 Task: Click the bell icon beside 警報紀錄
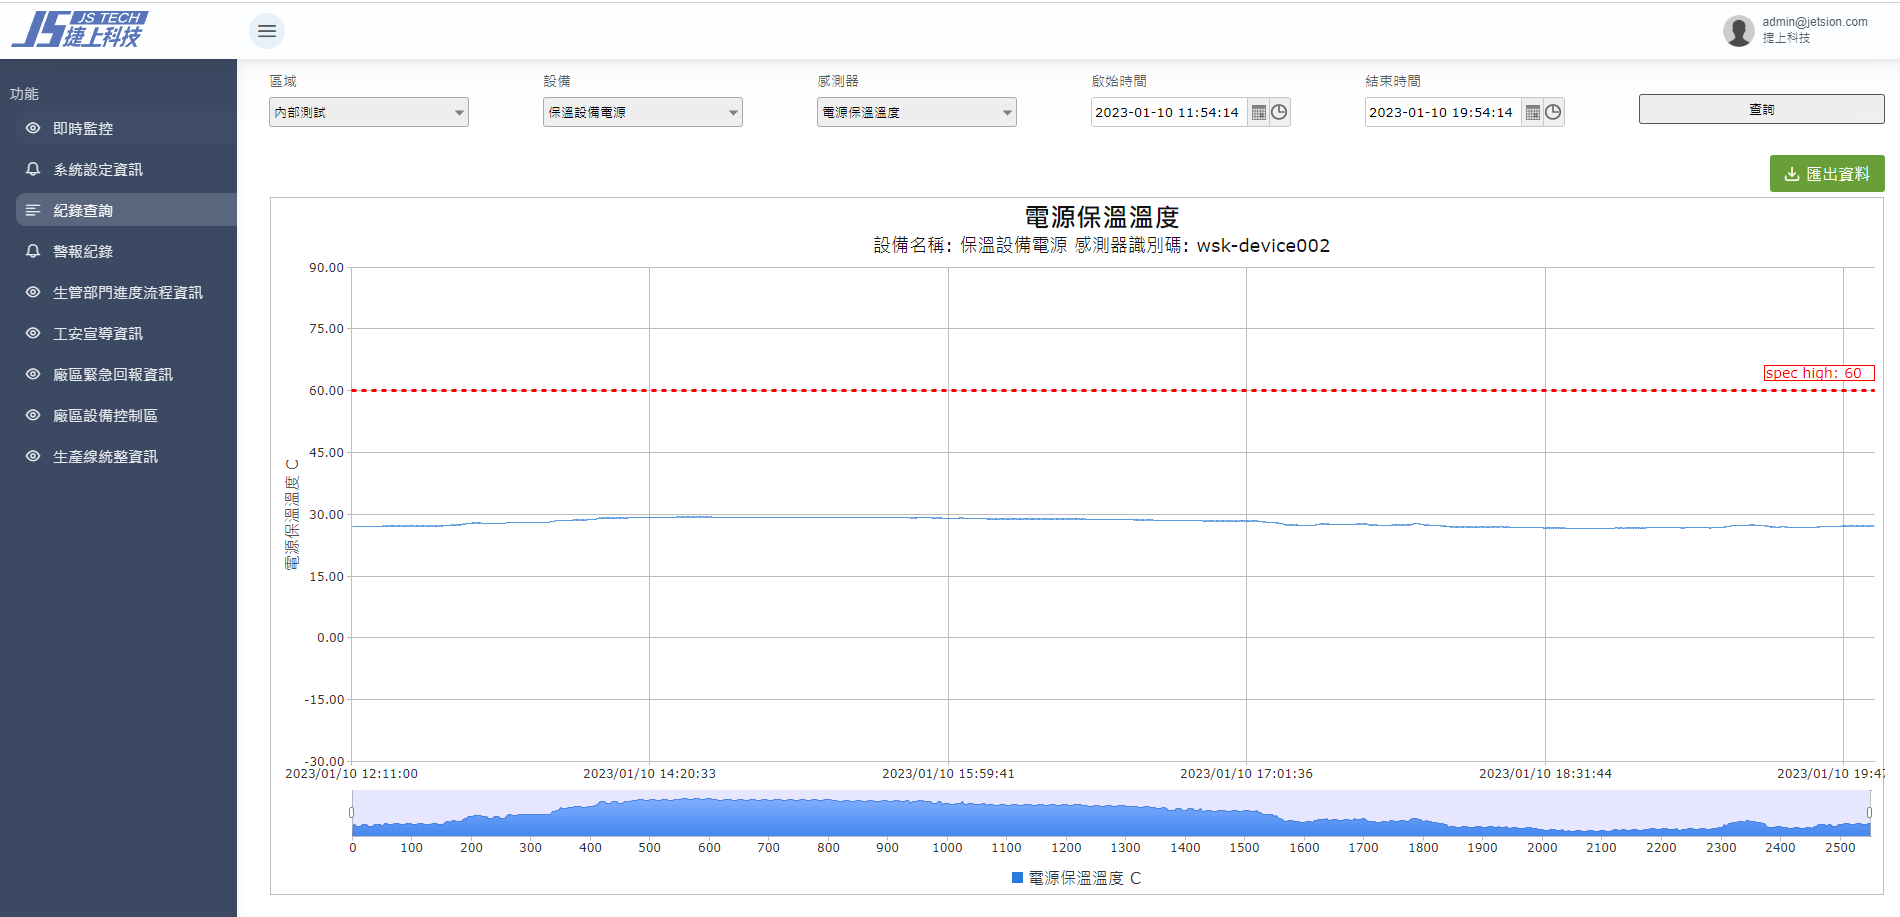coord(33,251)
